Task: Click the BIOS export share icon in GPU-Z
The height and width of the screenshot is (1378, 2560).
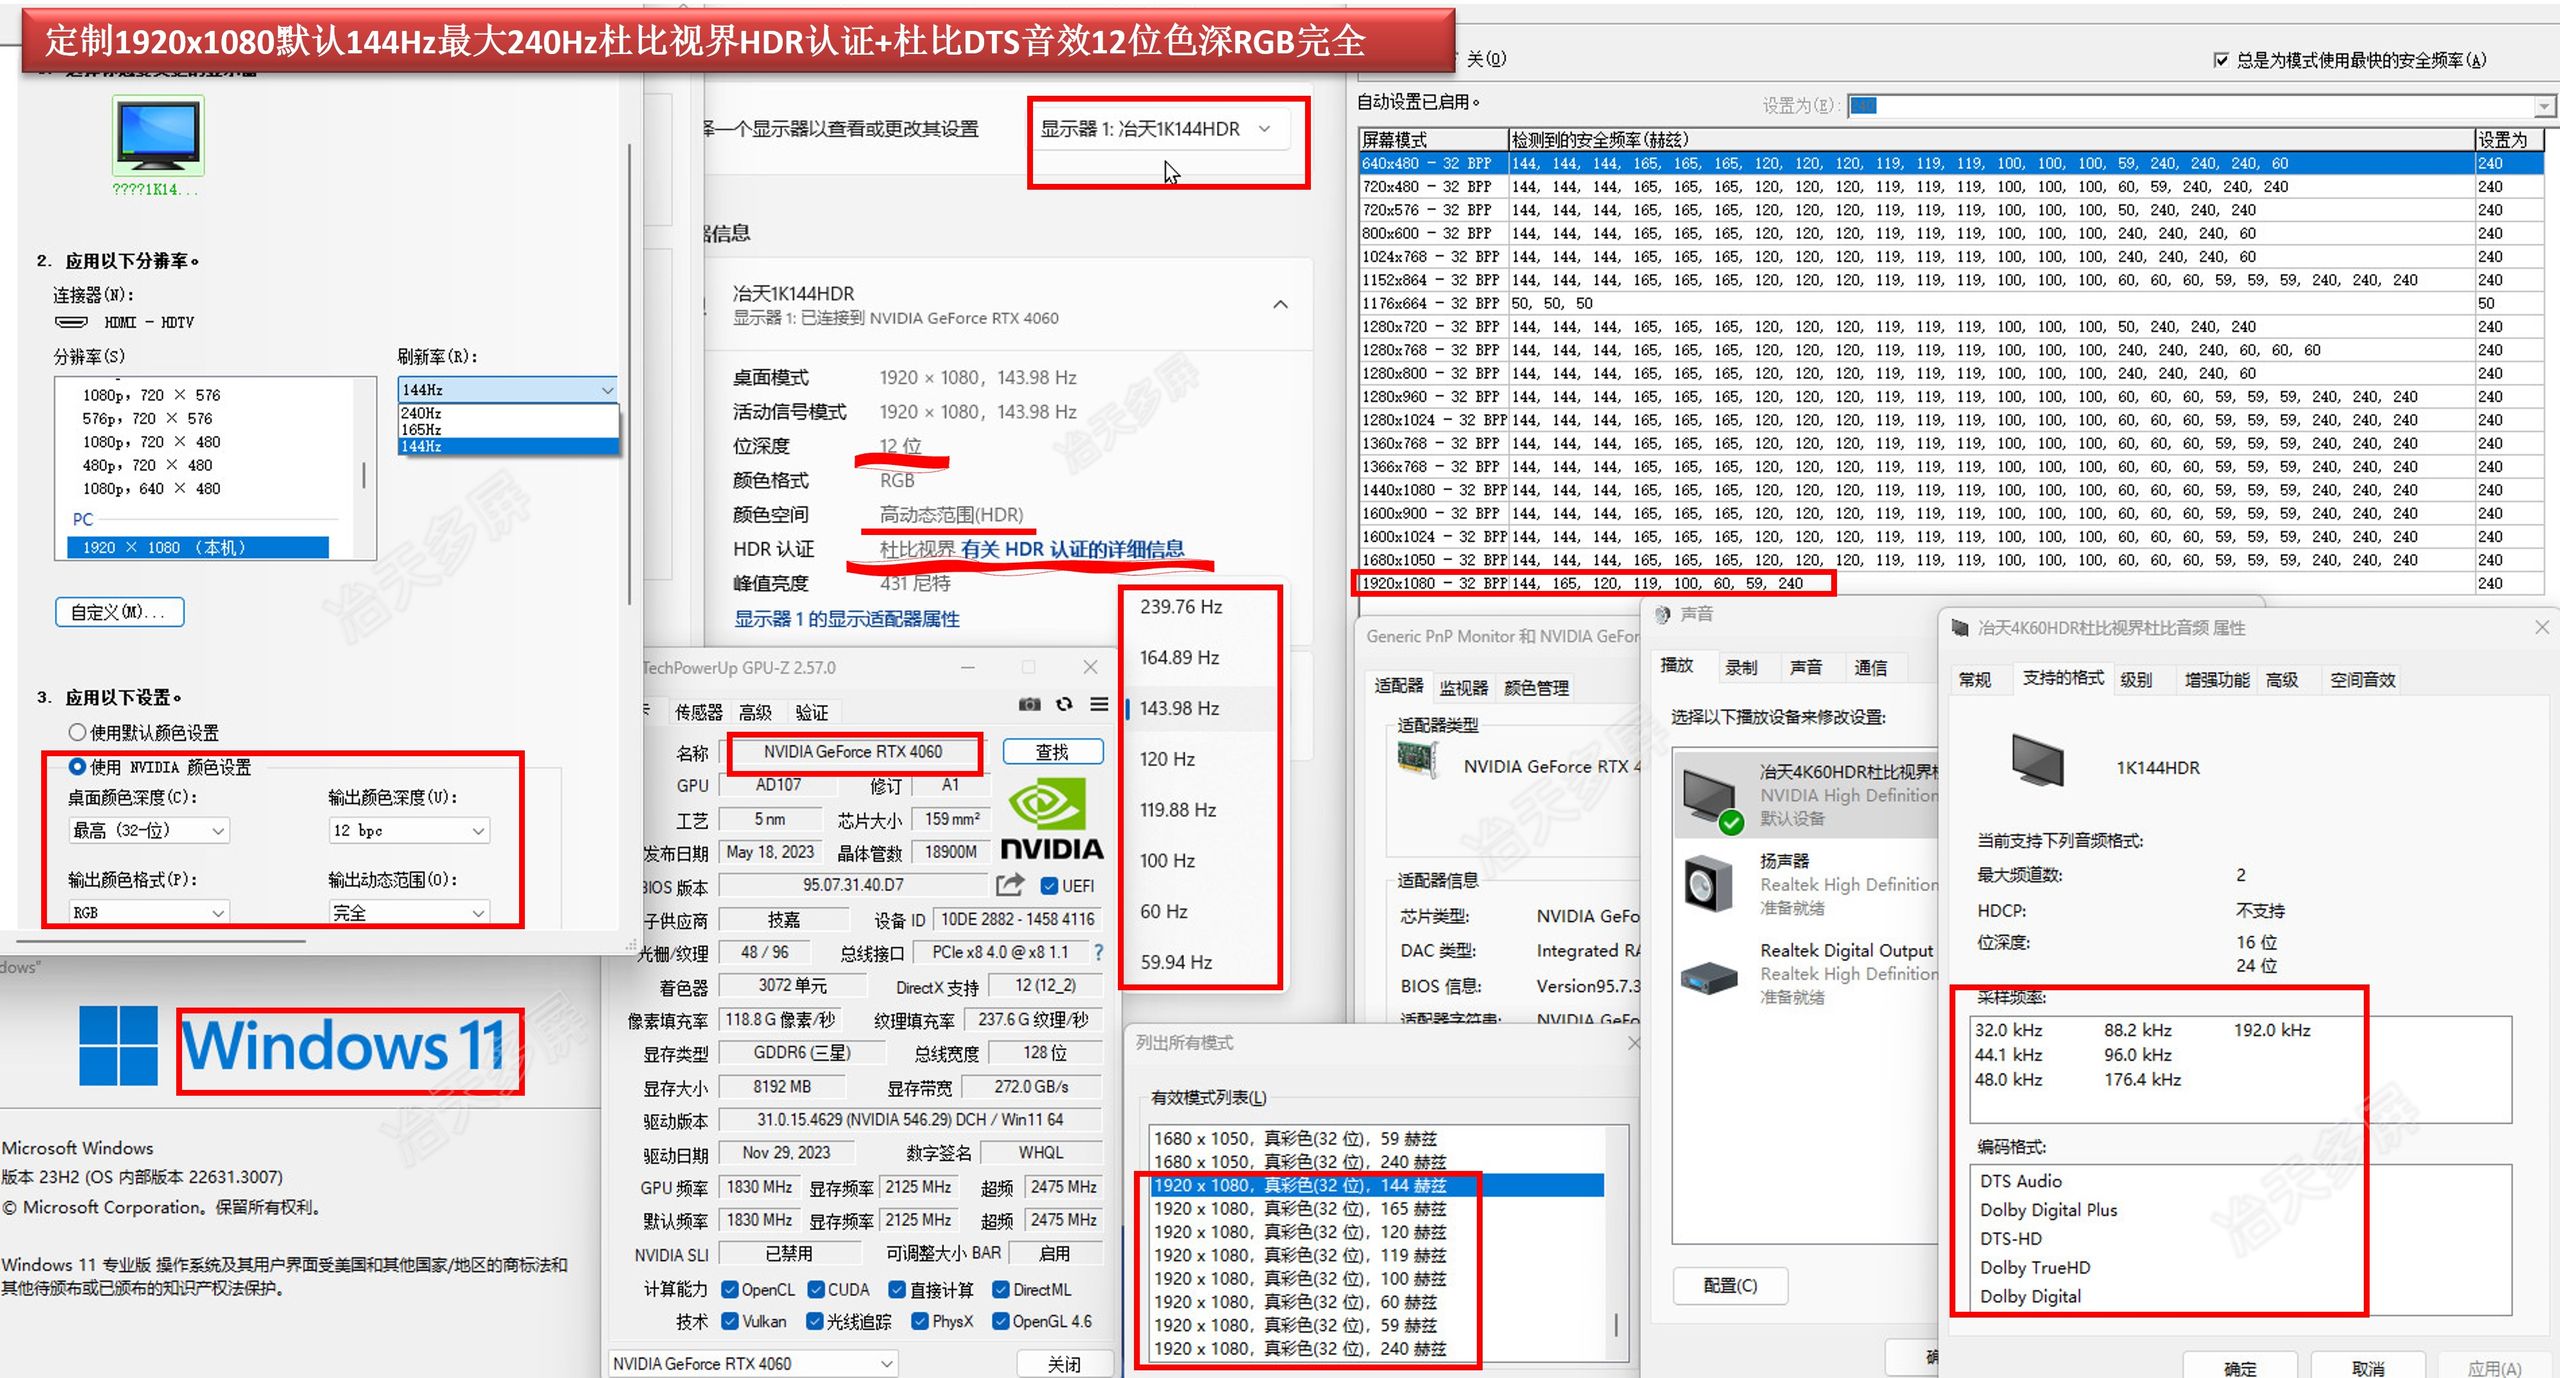Action: point(1010,885)
